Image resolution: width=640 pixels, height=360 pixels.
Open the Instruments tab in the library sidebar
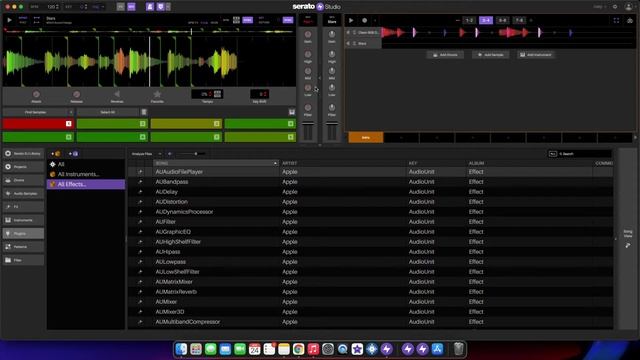pyautogui.click(x=23, y=220)
